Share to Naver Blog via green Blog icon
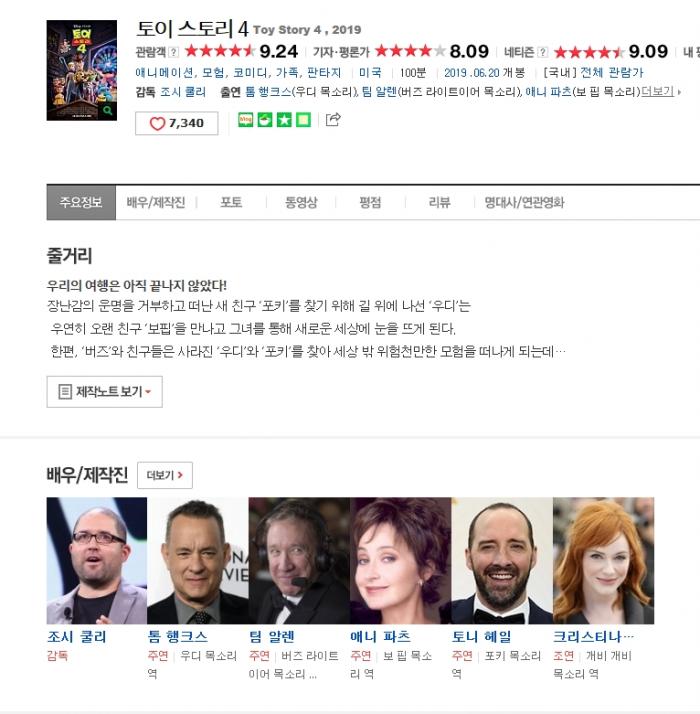Screen dimensions: 700x714 245,120
